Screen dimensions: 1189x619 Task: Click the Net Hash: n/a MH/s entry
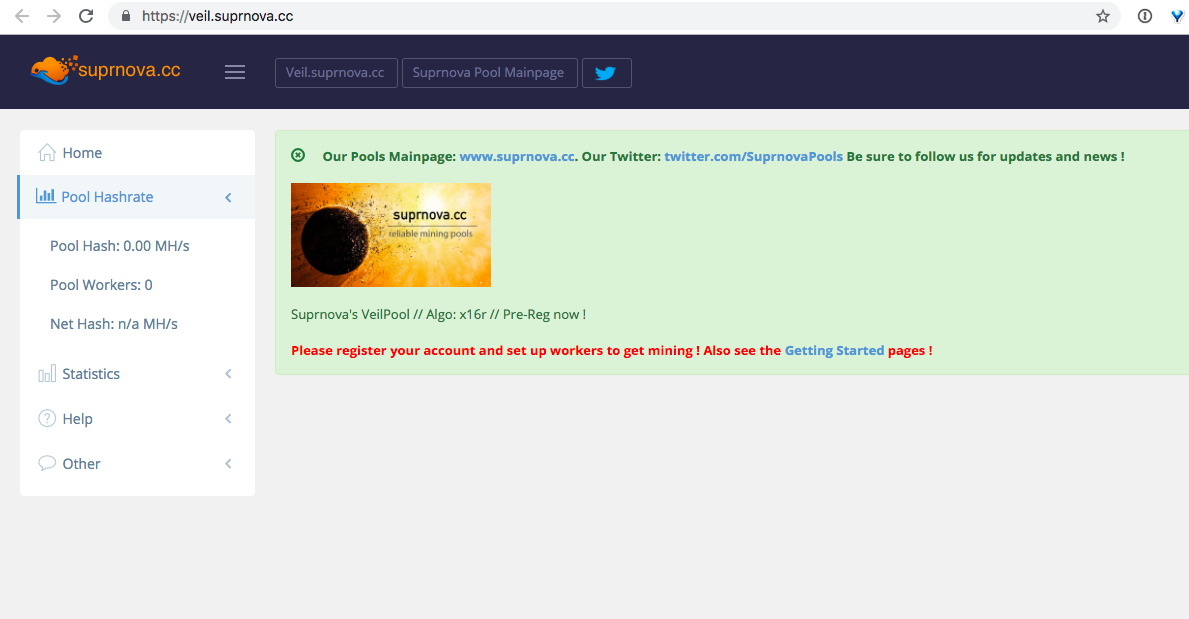click(x=114, y=324)
